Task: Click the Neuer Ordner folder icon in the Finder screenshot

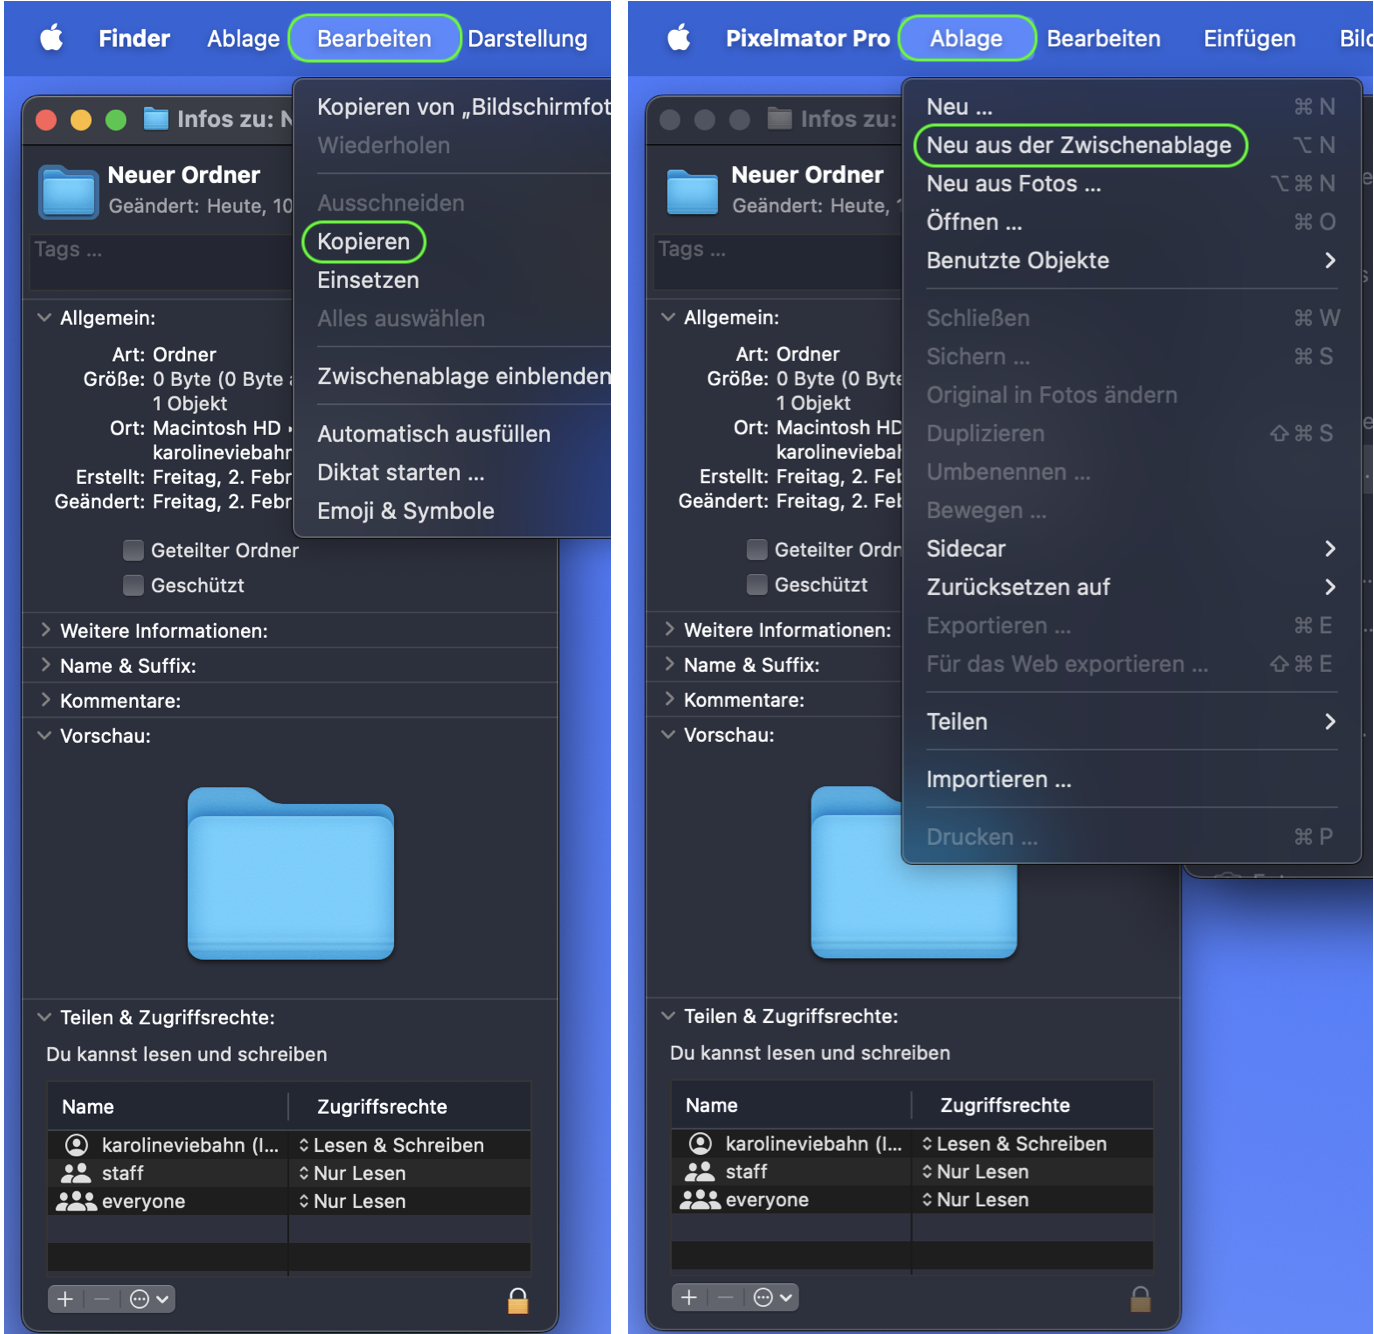Action: click(69, 191)
